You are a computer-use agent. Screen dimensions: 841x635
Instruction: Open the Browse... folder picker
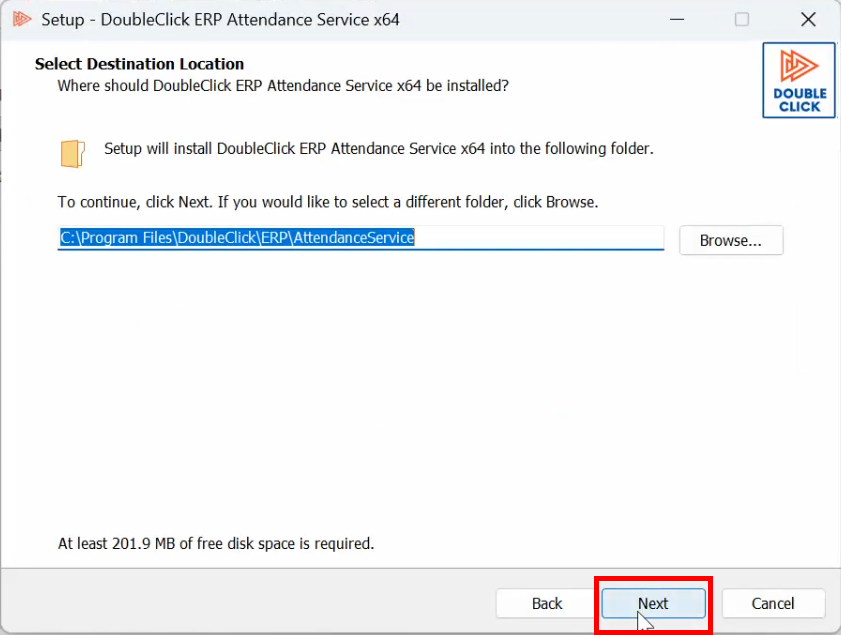(x=730, y=240)
